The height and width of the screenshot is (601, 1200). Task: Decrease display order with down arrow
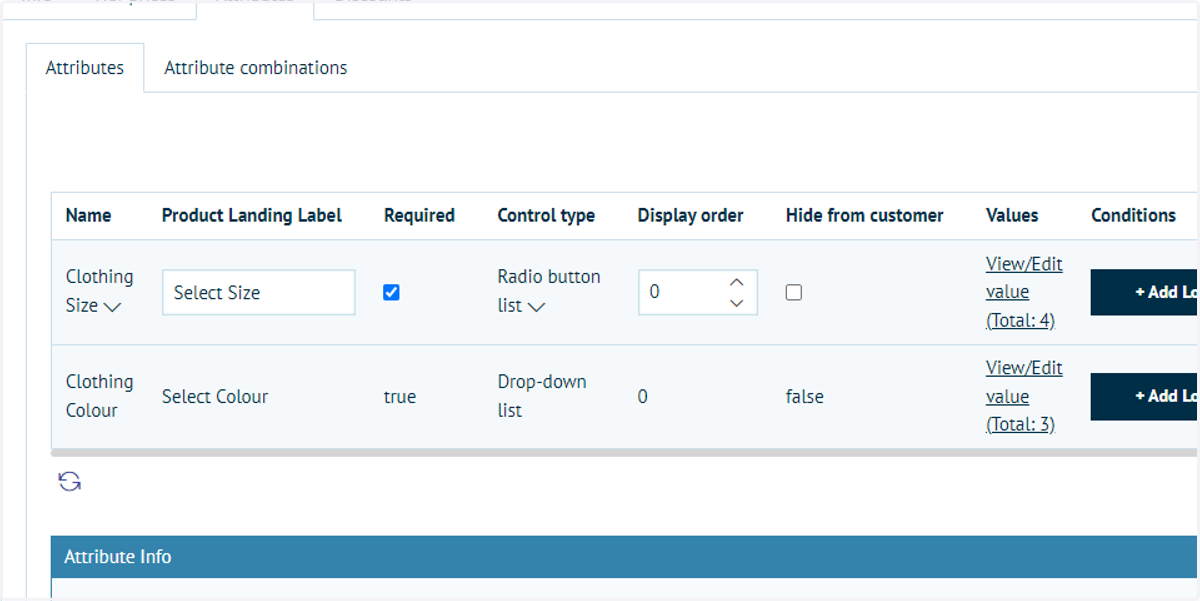[x=737, y=303]
